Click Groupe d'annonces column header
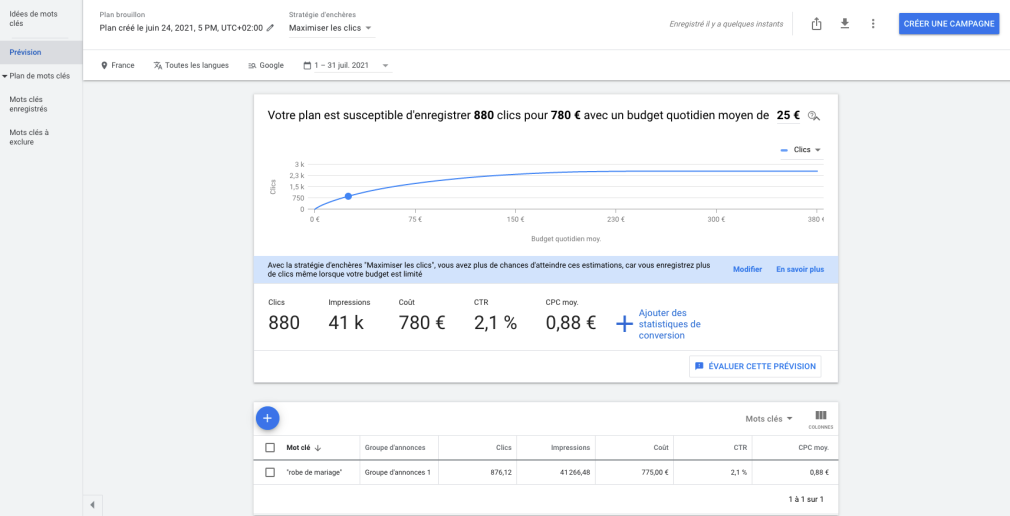Viewport: 1010px width, 516px height. click(393, 448)
